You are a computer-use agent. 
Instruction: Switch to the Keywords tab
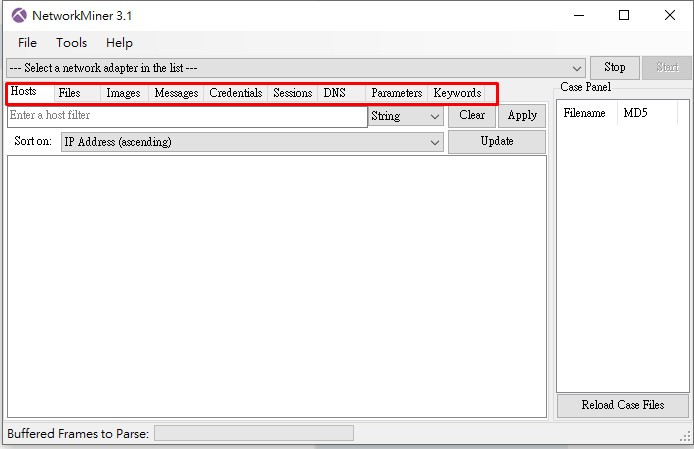[x=457, y=93]
